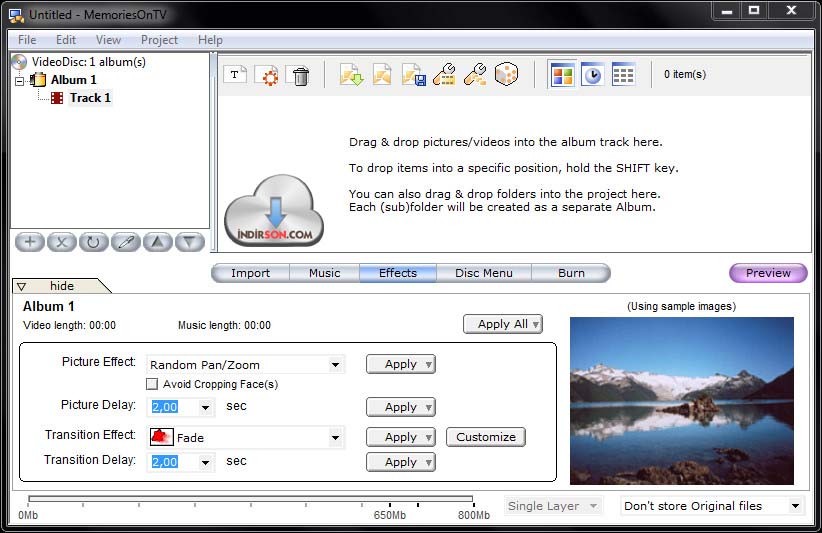Select Track 1 in the tree
Image resolution: width=822 pixels, height=533 pixels.
pos(90,98)
